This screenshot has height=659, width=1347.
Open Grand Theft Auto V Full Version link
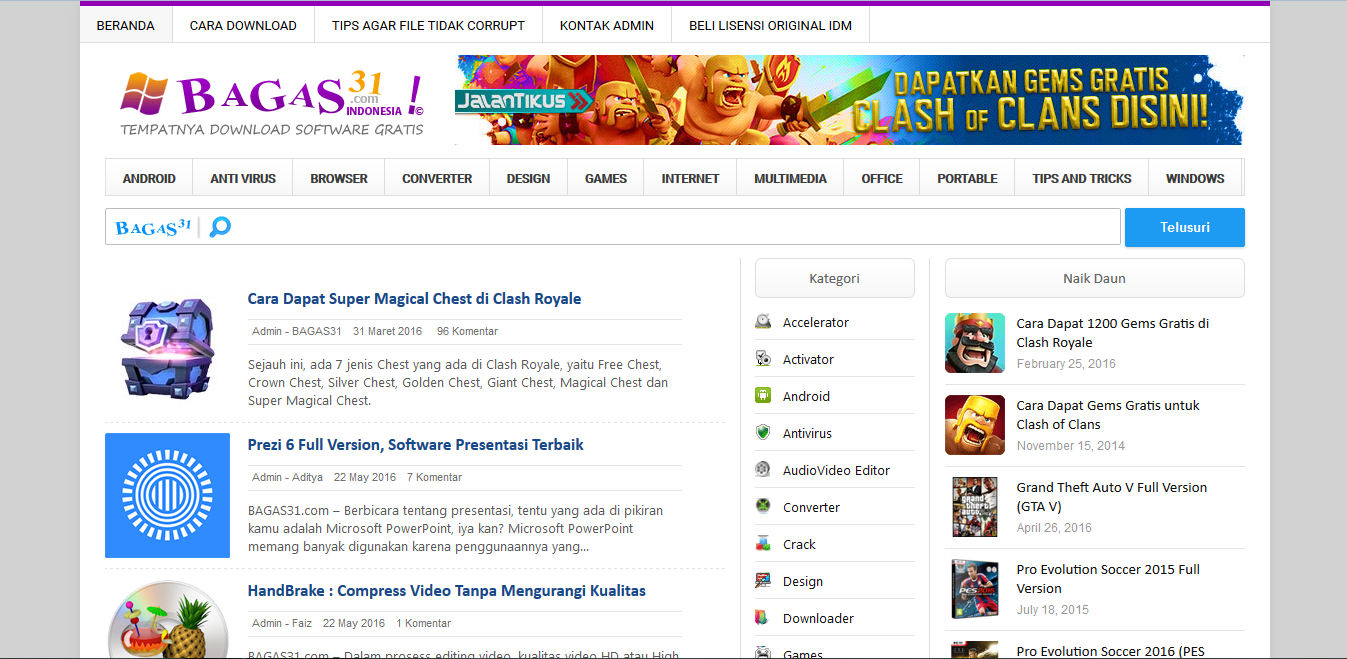tap(1112, 497)
